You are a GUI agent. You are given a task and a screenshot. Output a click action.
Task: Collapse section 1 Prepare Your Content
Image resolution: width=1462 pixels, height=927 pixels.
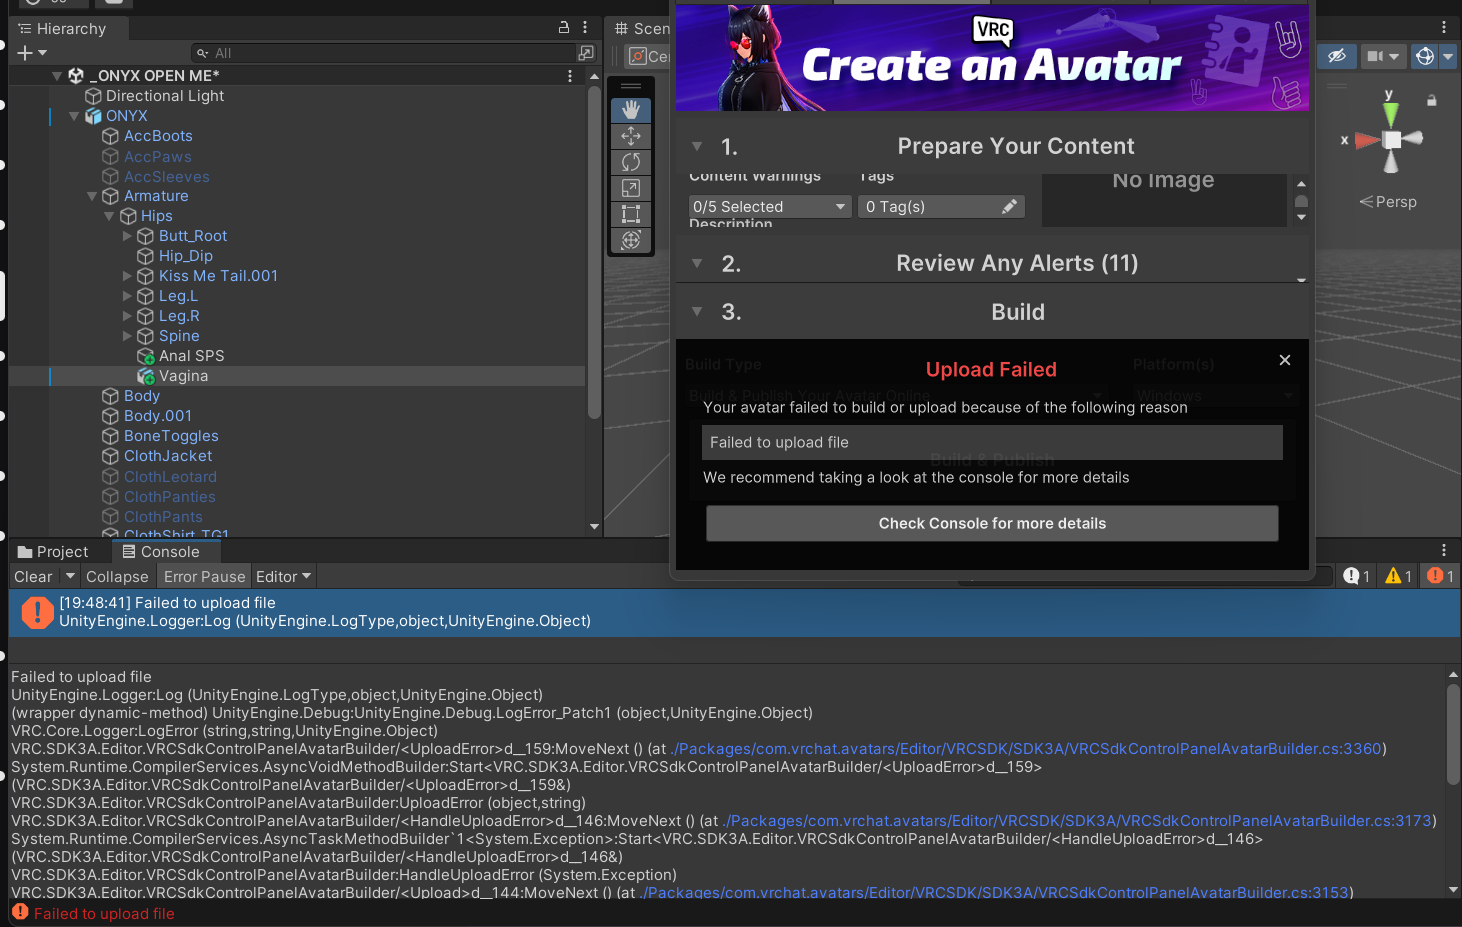(697, 146)
